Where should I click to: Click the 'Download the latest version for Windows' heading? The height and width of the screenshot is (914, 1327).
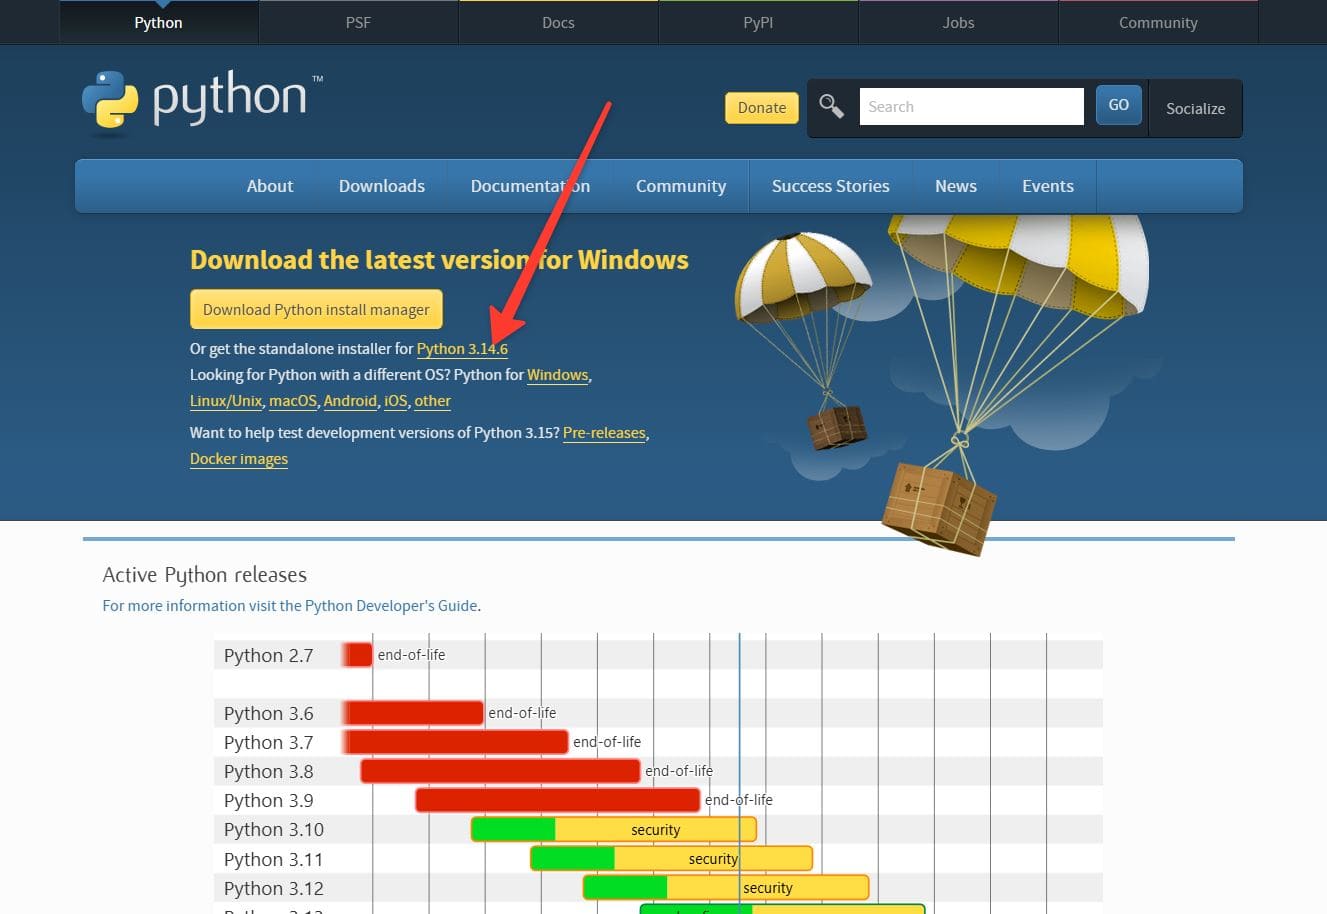pos(439,260)
